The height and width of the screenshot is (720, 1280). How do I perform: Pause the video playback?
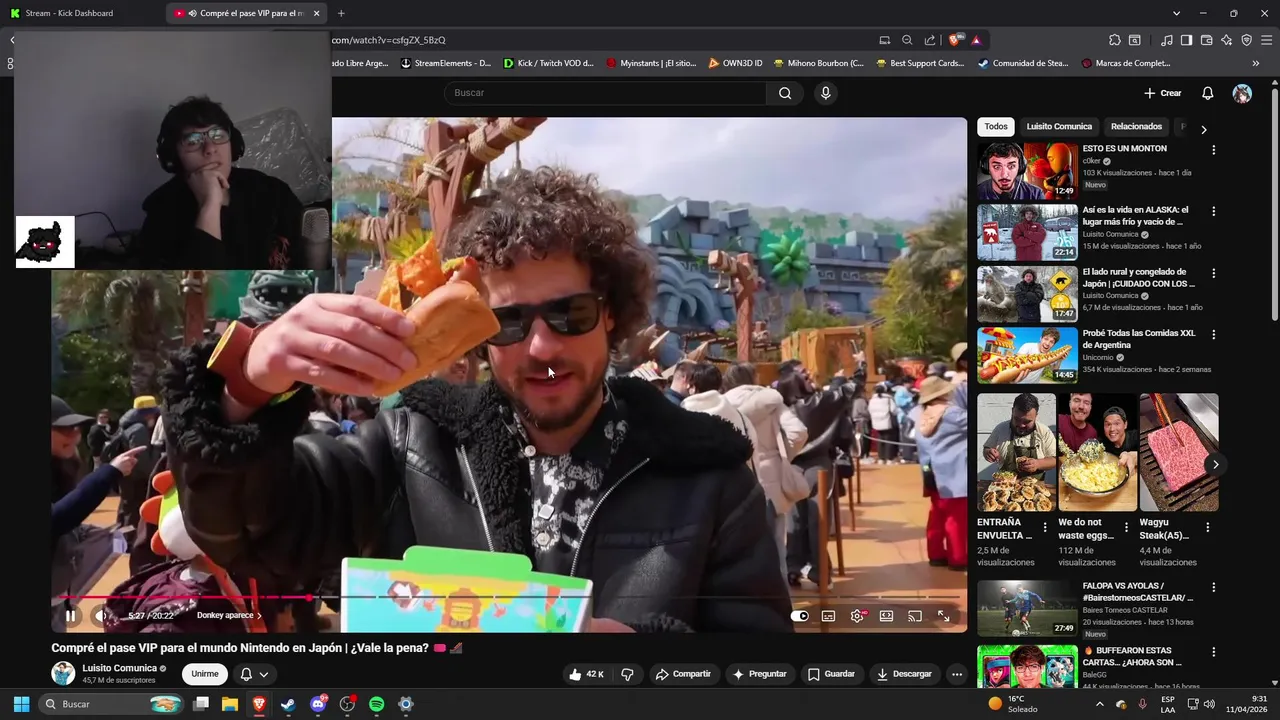click(x=70, y=616)
